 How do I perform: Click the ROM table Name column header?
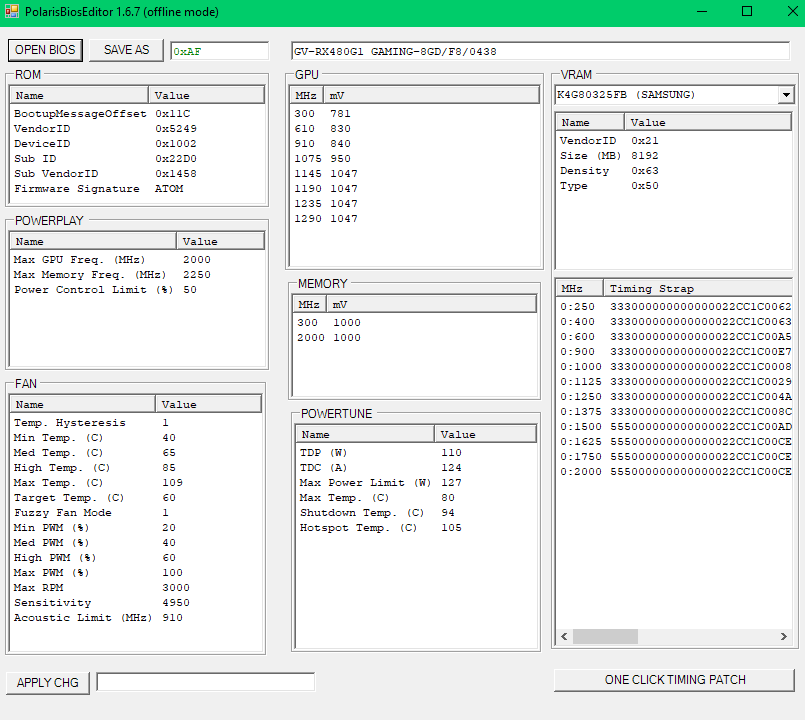pos(80,96)
